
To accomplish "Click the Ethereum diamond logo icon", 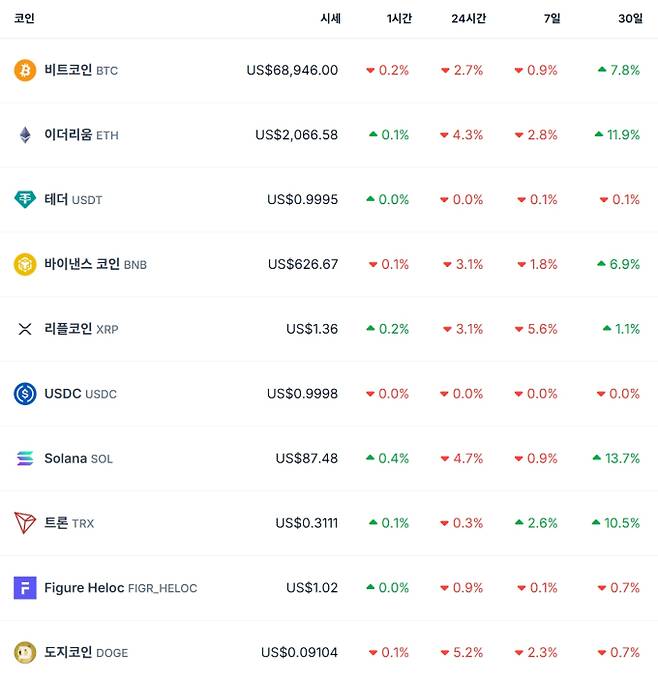I will [25, 135].
